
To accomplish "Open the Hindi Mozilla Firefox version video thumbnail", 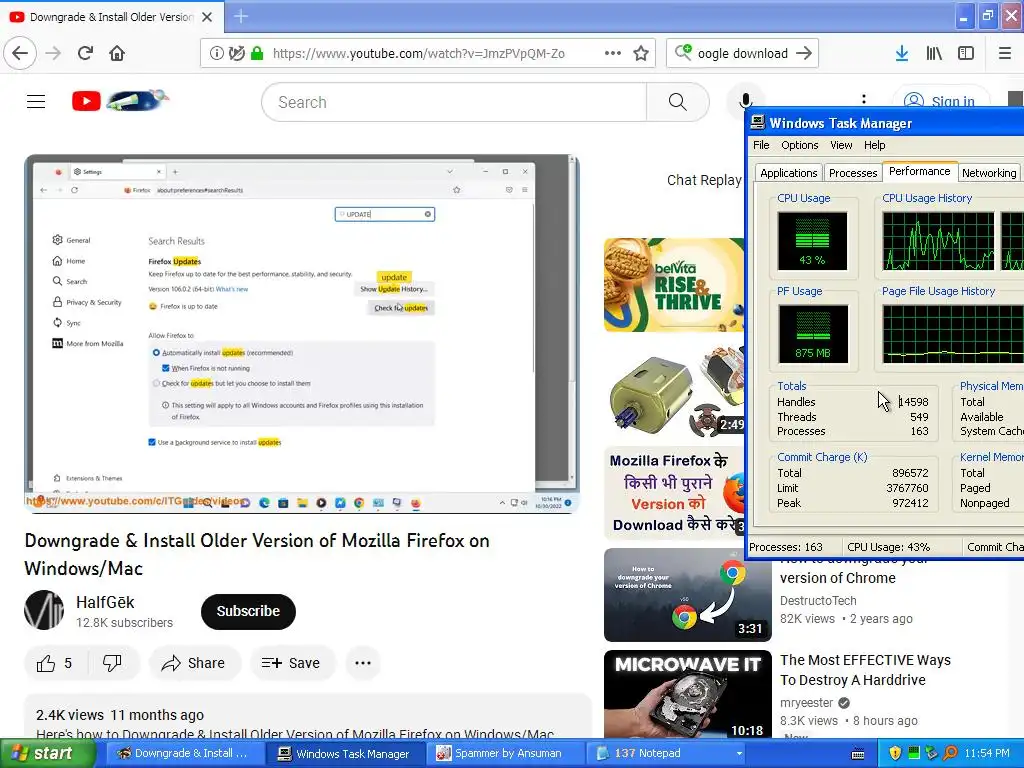I will point(674,493).
